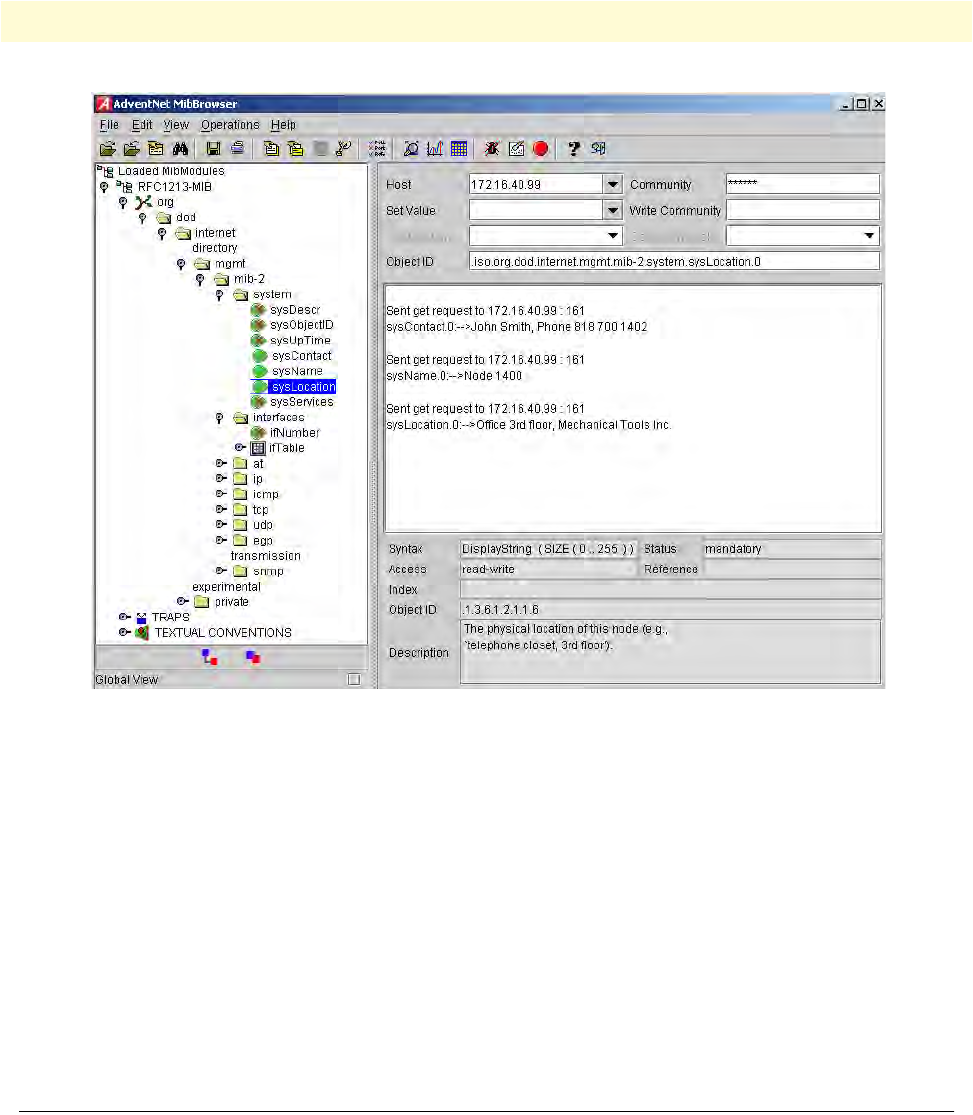This screenshot has height=1115, width=973.
Task: Select the directory tree node
Action: coord(214,248)
